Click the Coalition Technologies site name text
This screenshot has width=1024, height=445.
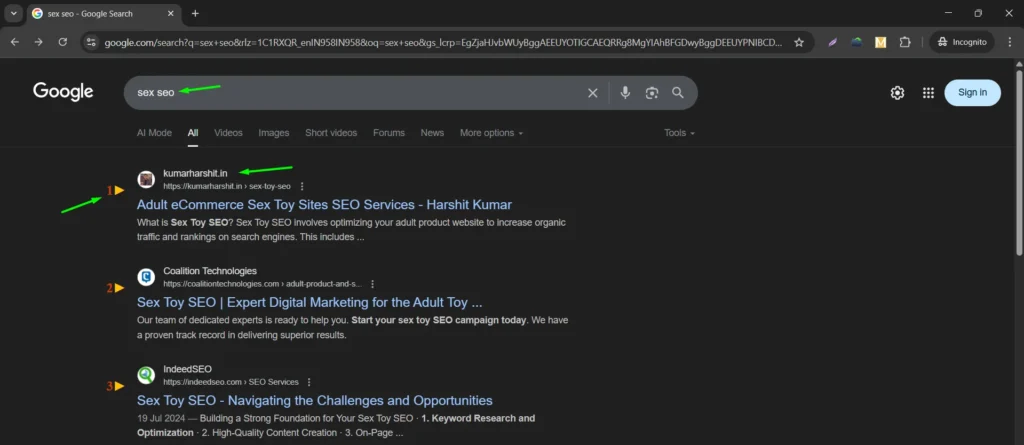click(210, 271)
